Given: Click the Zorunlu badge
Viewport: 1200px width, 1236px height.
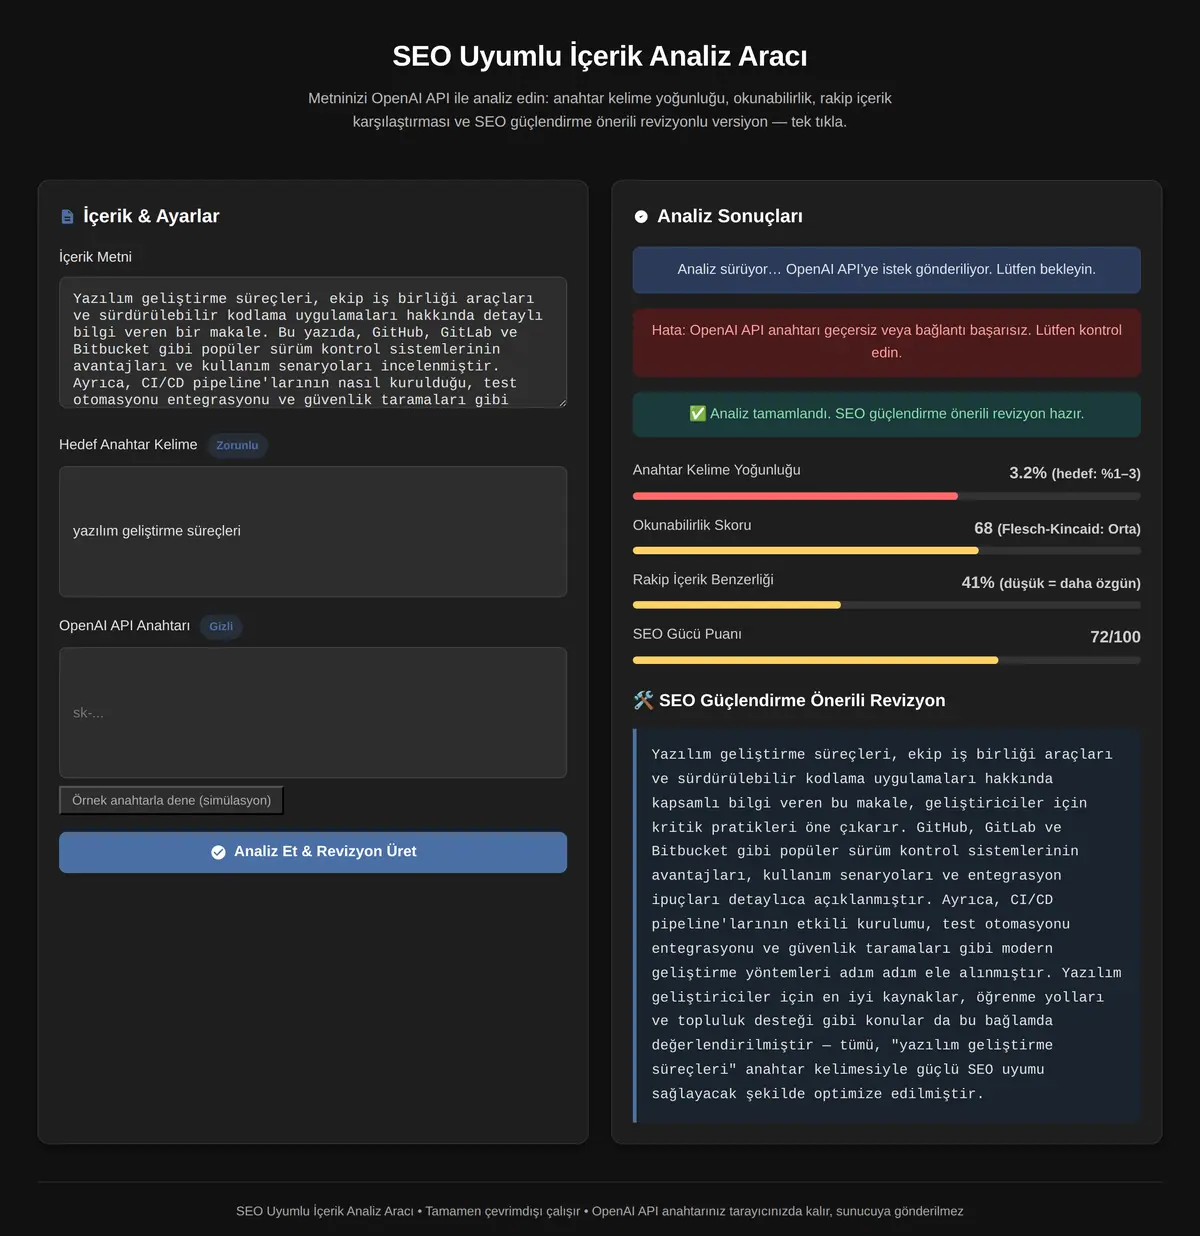Looking at the screenshot, I should coord(237,446).
